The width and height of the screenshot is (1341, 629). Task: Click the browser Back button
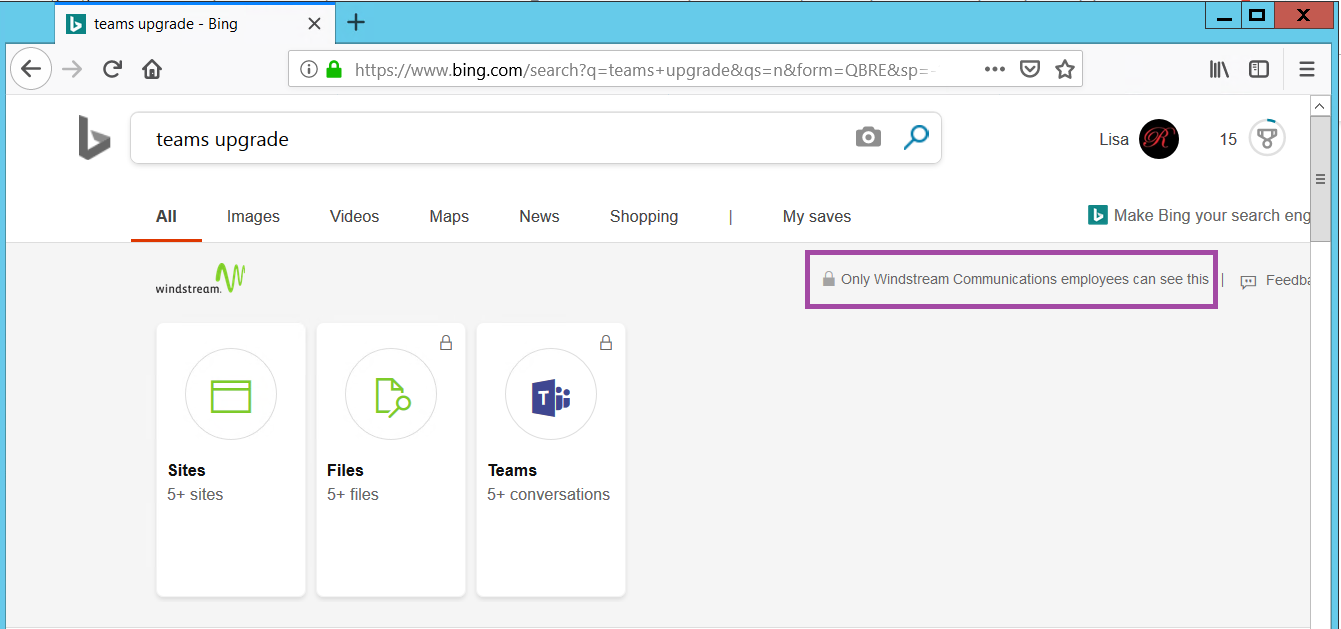pyautogui.click(x=31, y=69)
